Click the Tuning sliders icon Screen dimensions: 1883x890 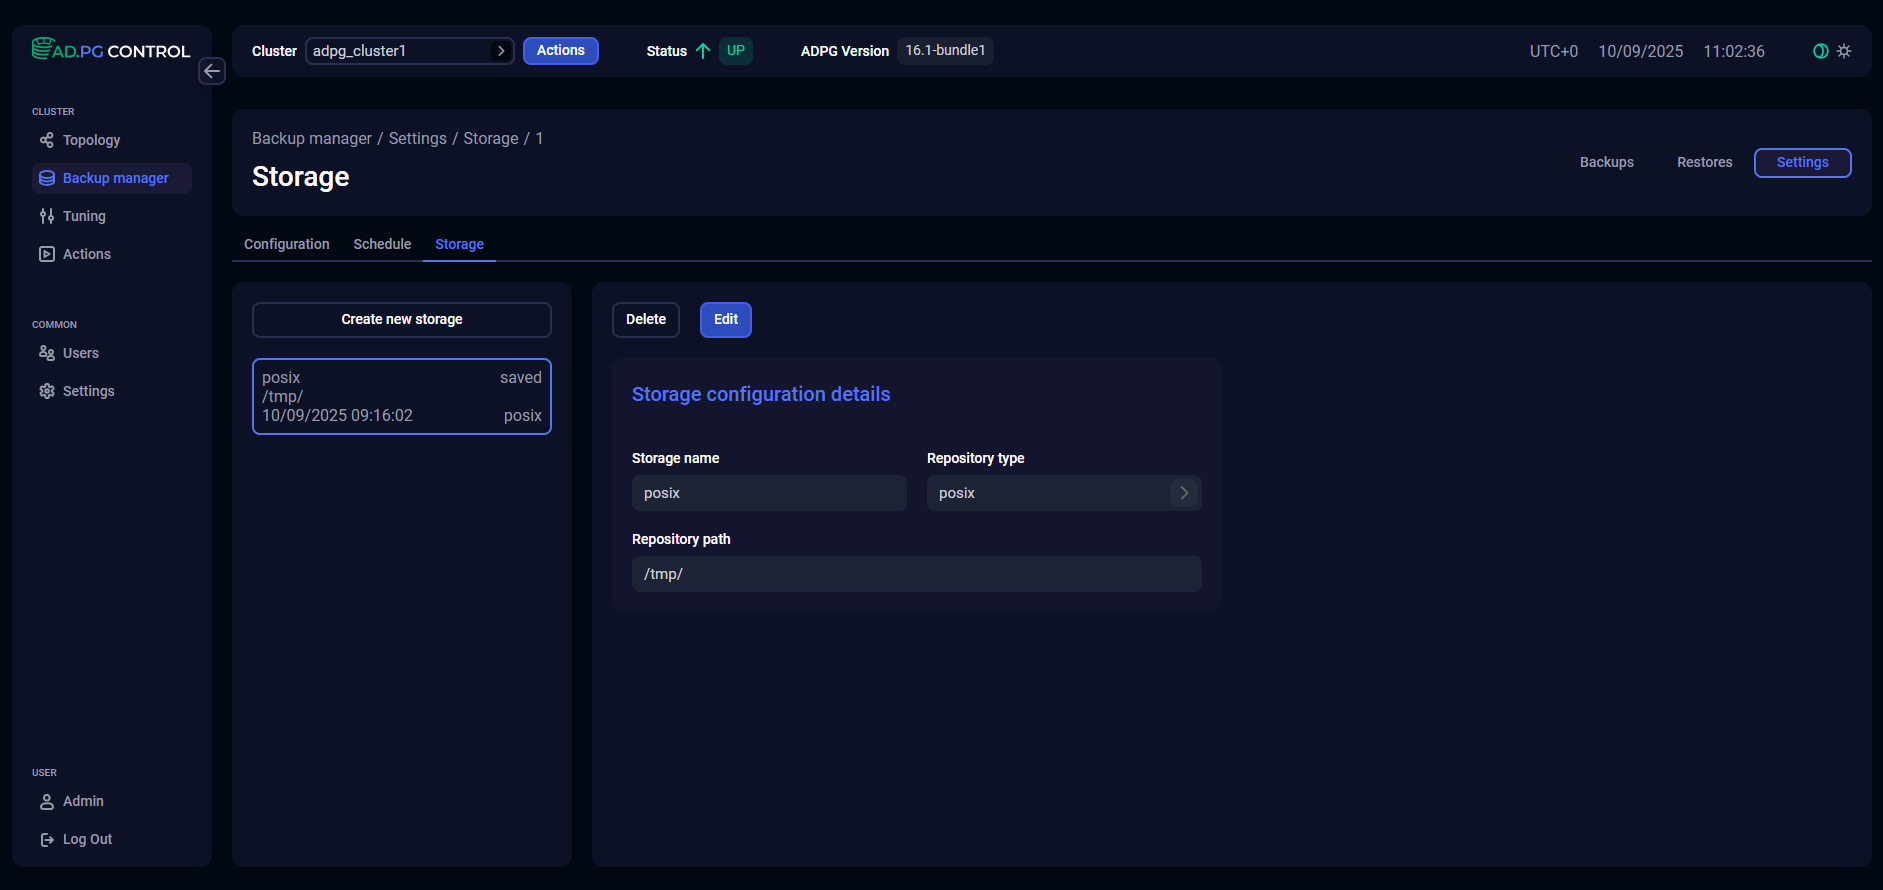[47, 216]
